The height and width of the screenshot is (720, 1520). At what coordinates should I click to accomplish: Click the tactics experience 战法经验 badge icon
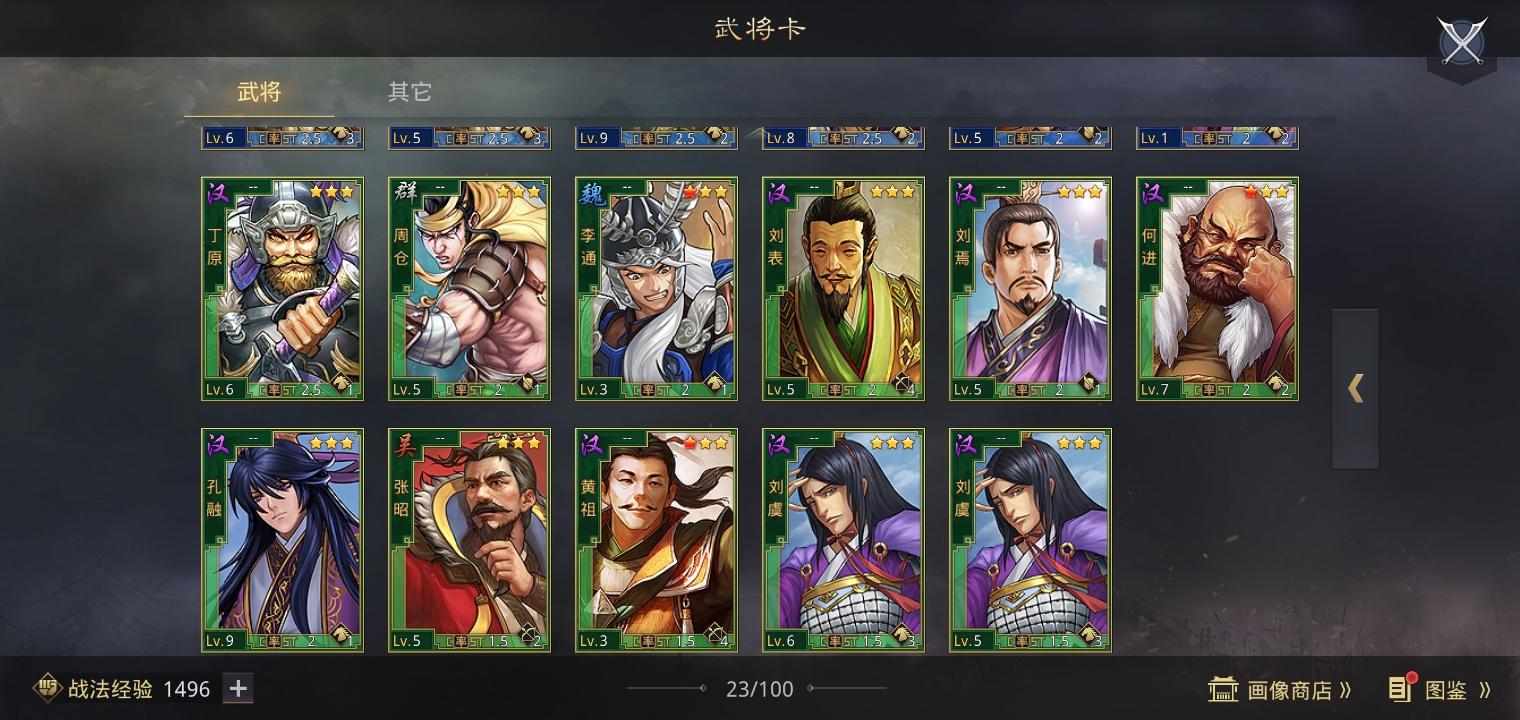coord(47,688)
